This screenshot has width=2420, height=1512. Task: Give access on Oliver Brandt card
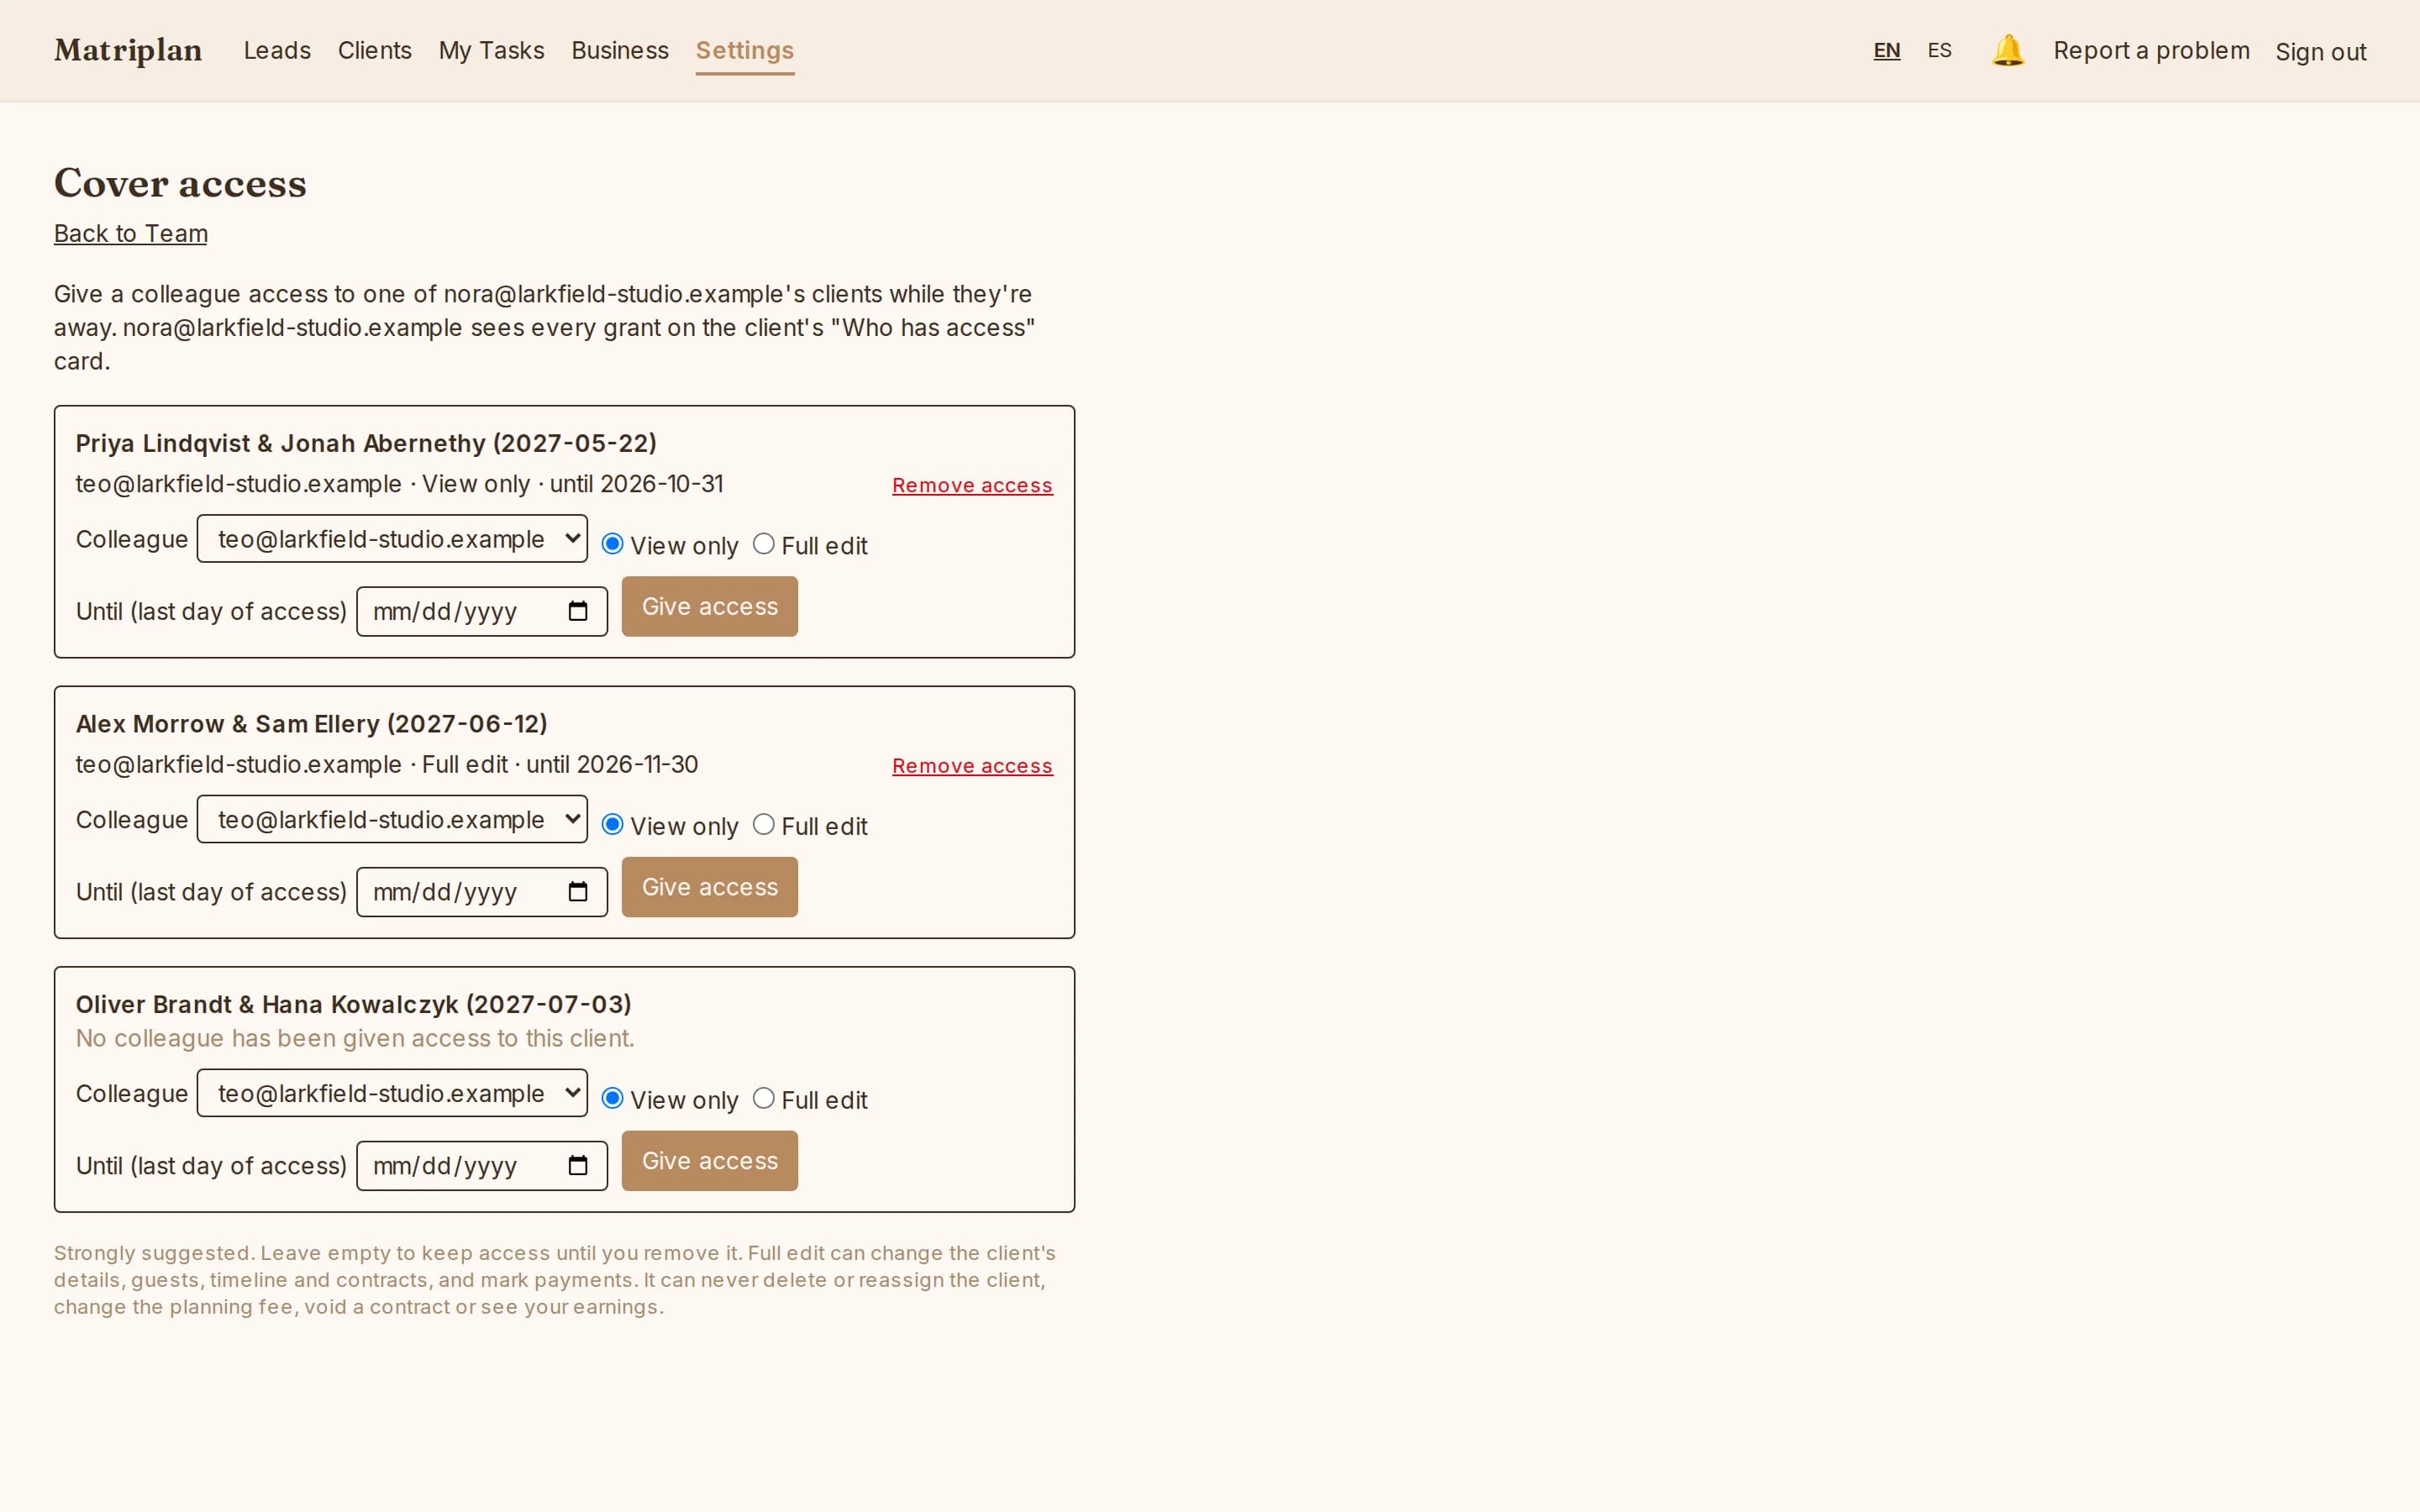pyautogui.click(x=710, y=1161)
